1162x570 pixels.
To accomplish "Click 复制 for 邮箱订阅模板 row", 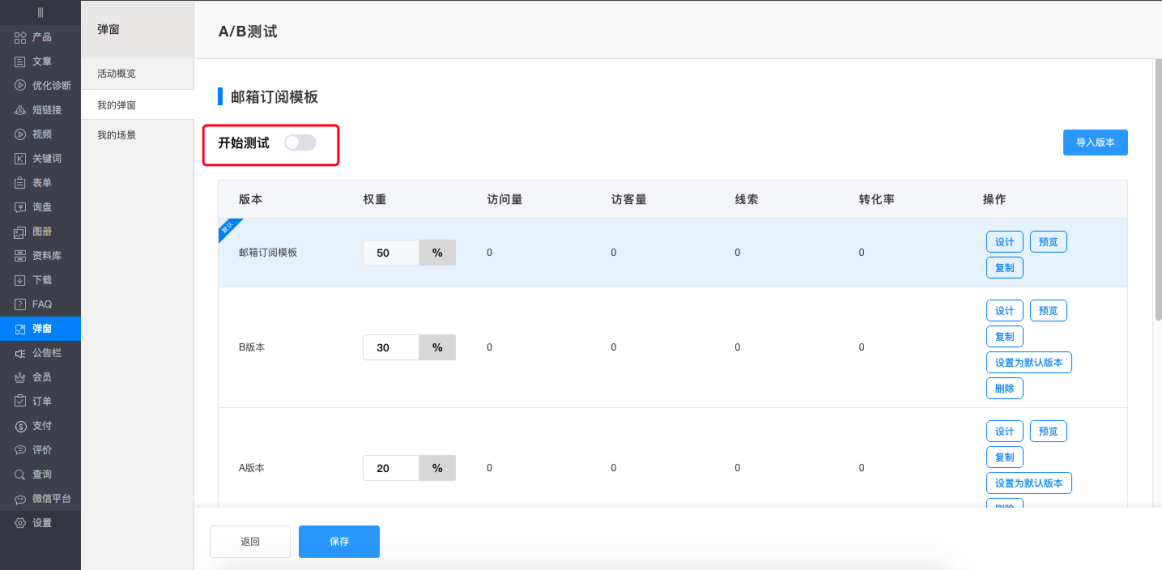I will (x=1004, y=268).
